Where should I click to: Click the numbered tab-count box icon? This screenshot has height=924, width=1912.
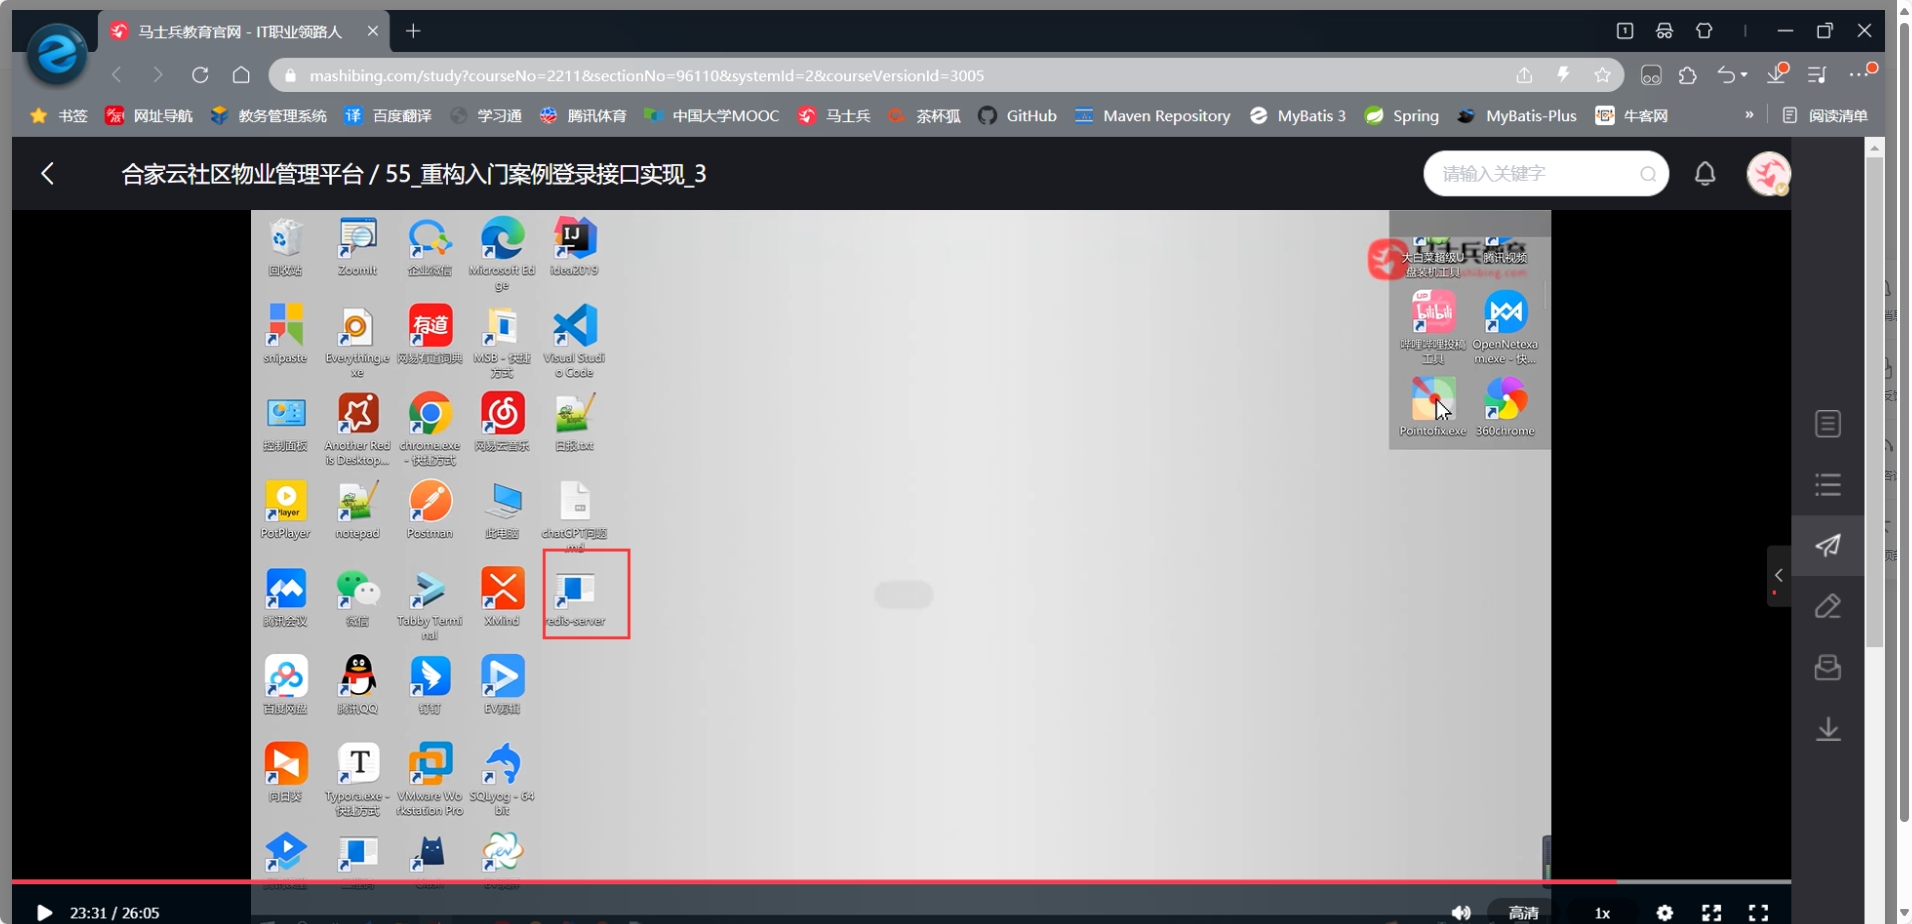[1625, 31]
